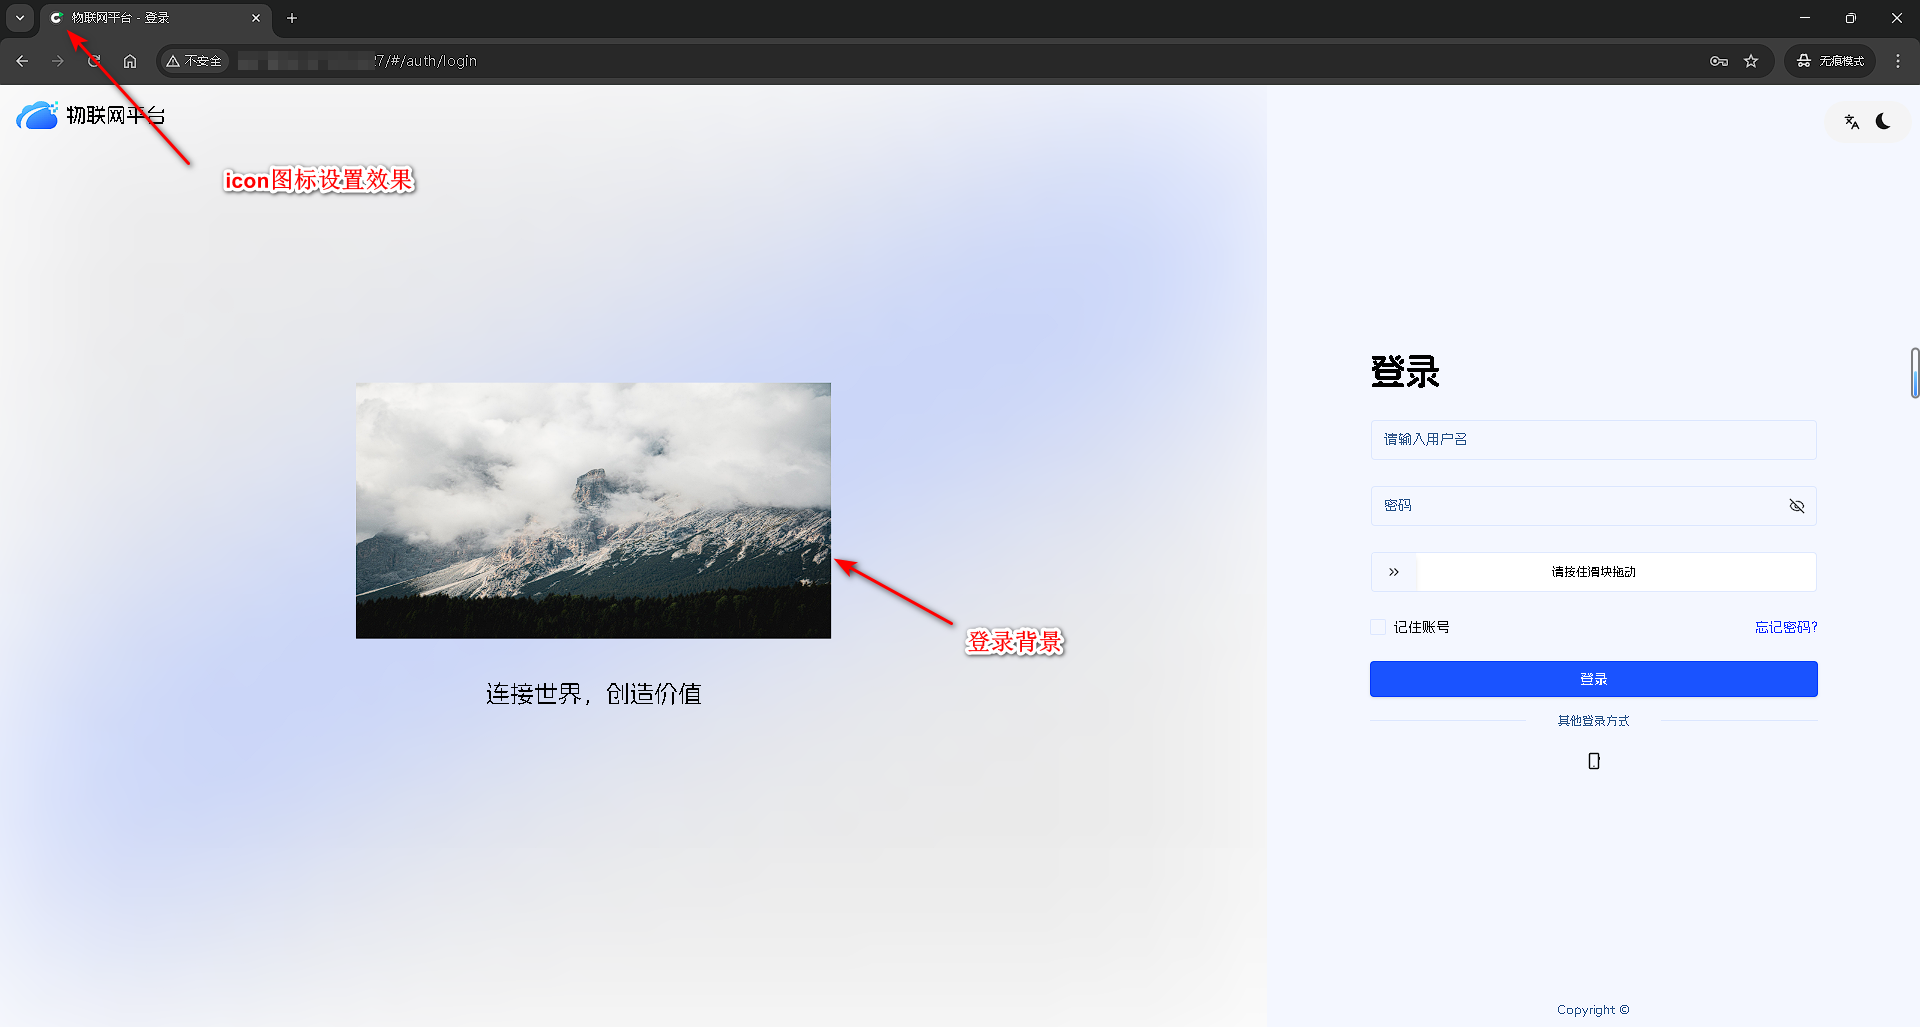
Task: Toggle dark mode with moon icon
Action: pyautogui.click(x=1883, y=122)
